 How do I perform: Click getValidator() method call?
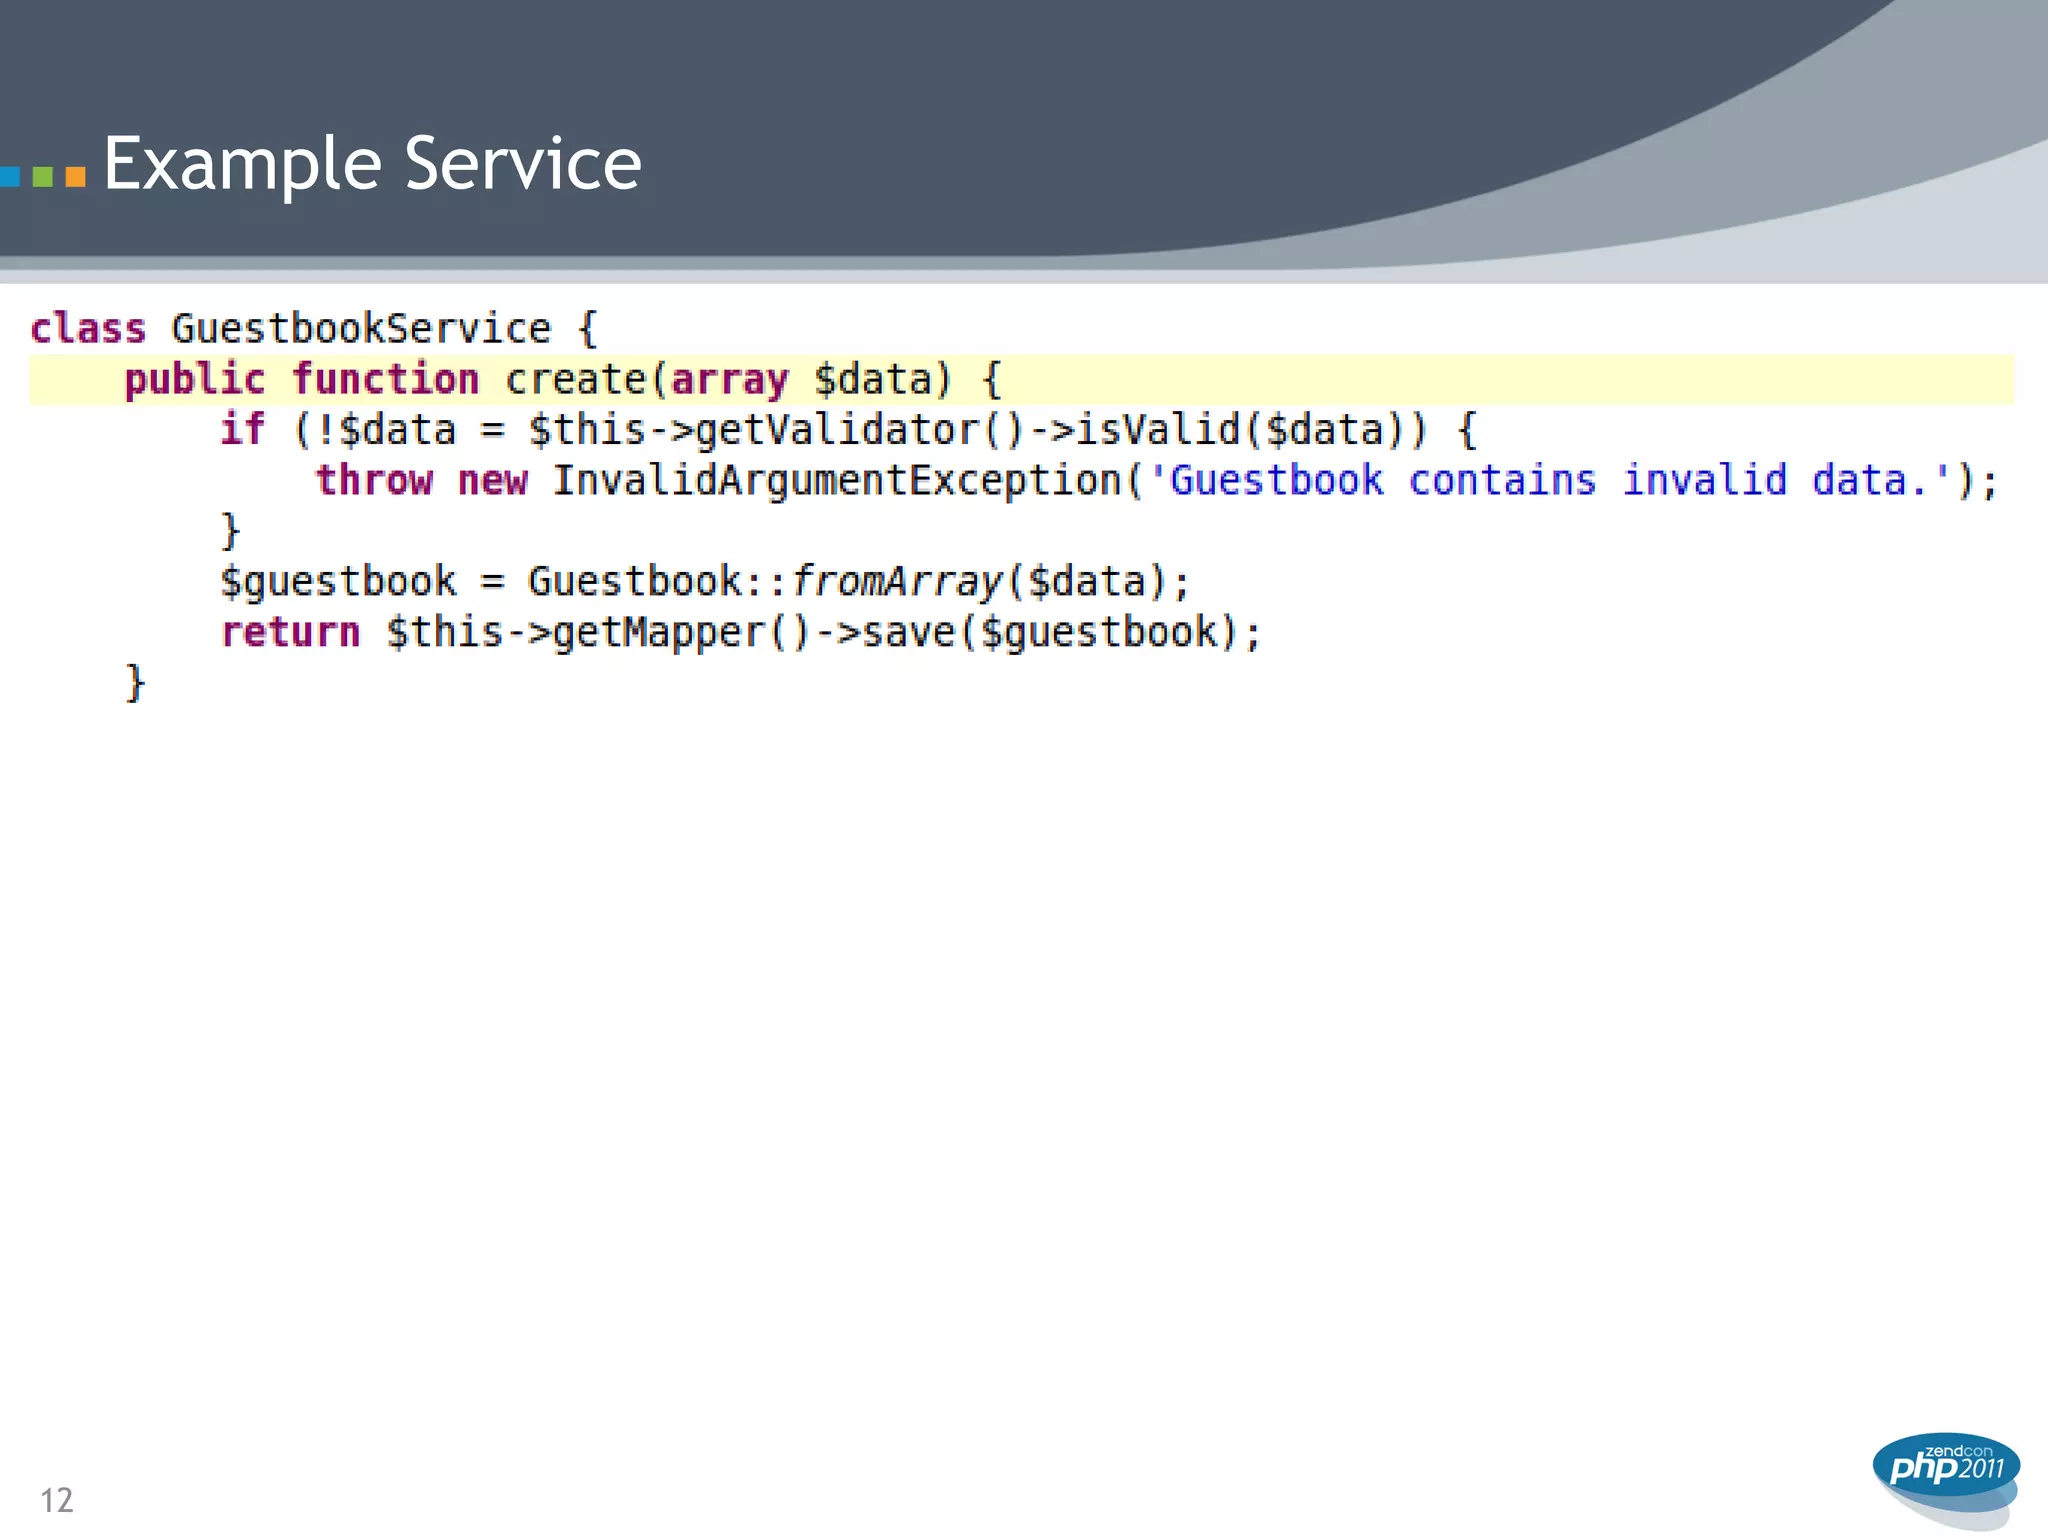pyautogui.click(x=858, y=430)
